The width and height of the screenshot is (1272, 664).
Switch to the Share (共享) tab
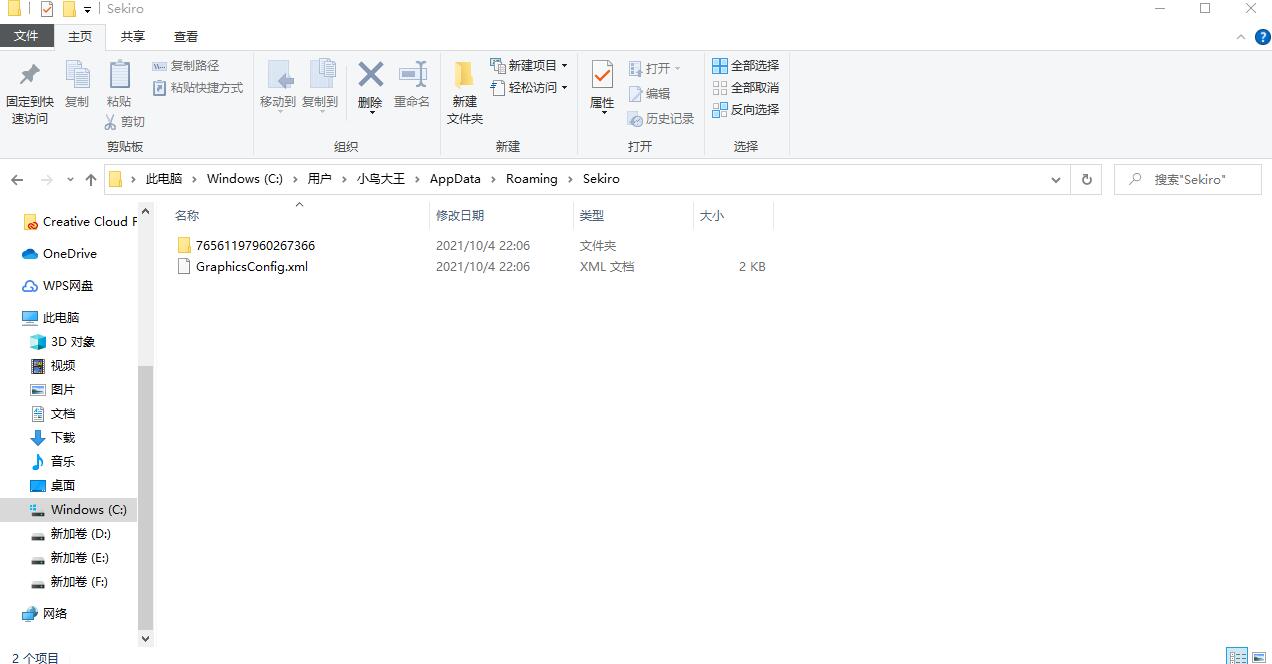click(132, 36)
